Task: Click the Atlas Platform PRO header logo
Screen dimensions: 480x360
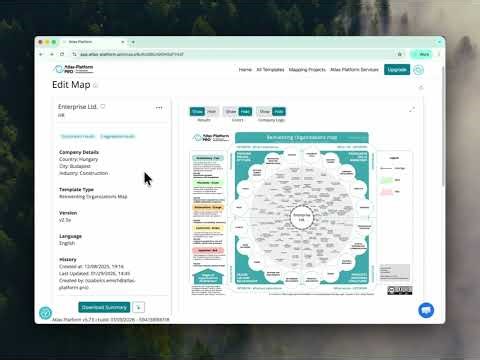Action: [x=73, y=69]
